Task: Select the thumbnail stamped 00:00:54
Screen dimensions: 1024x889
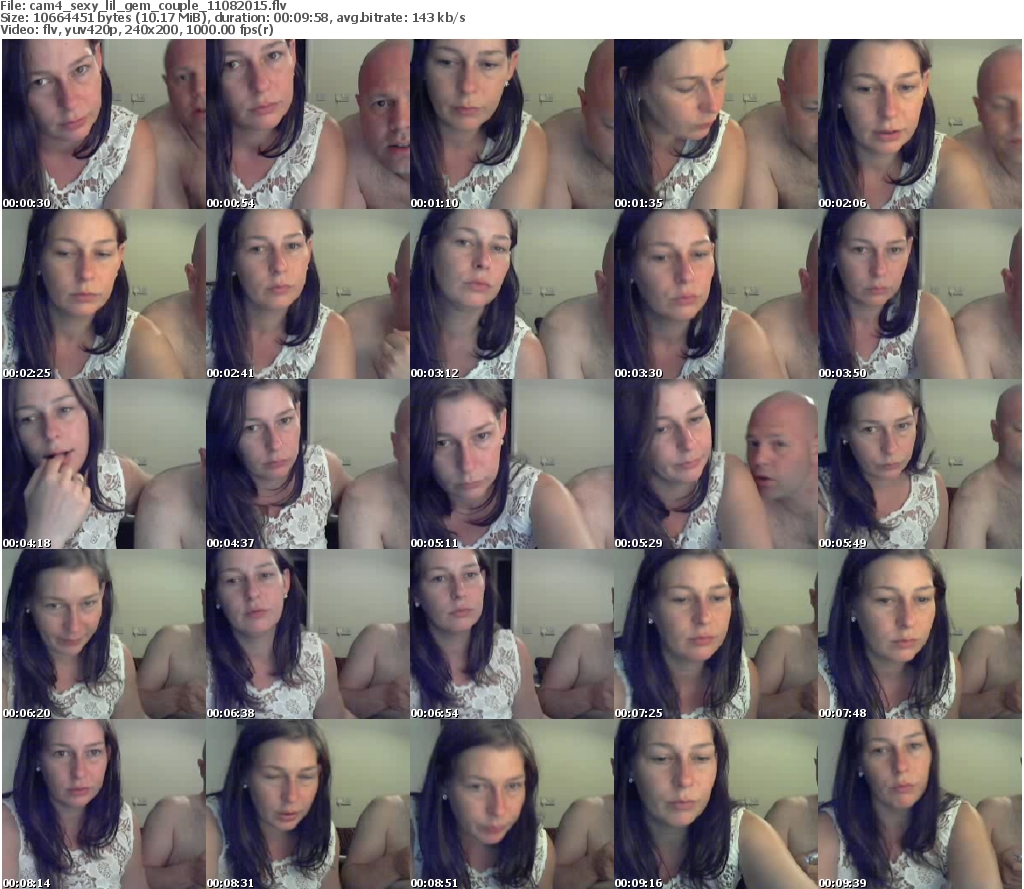Action: click(x=308, y=124)
